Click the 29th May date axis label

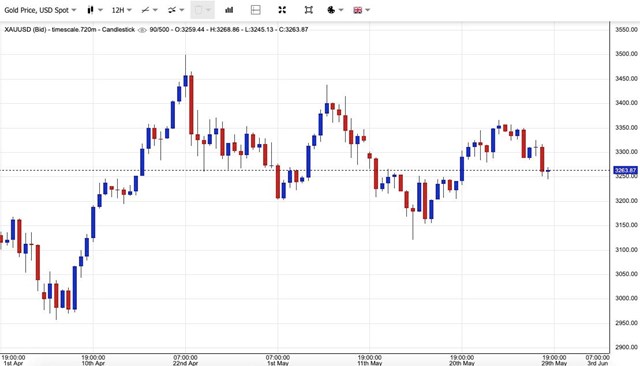click(554, 363)
